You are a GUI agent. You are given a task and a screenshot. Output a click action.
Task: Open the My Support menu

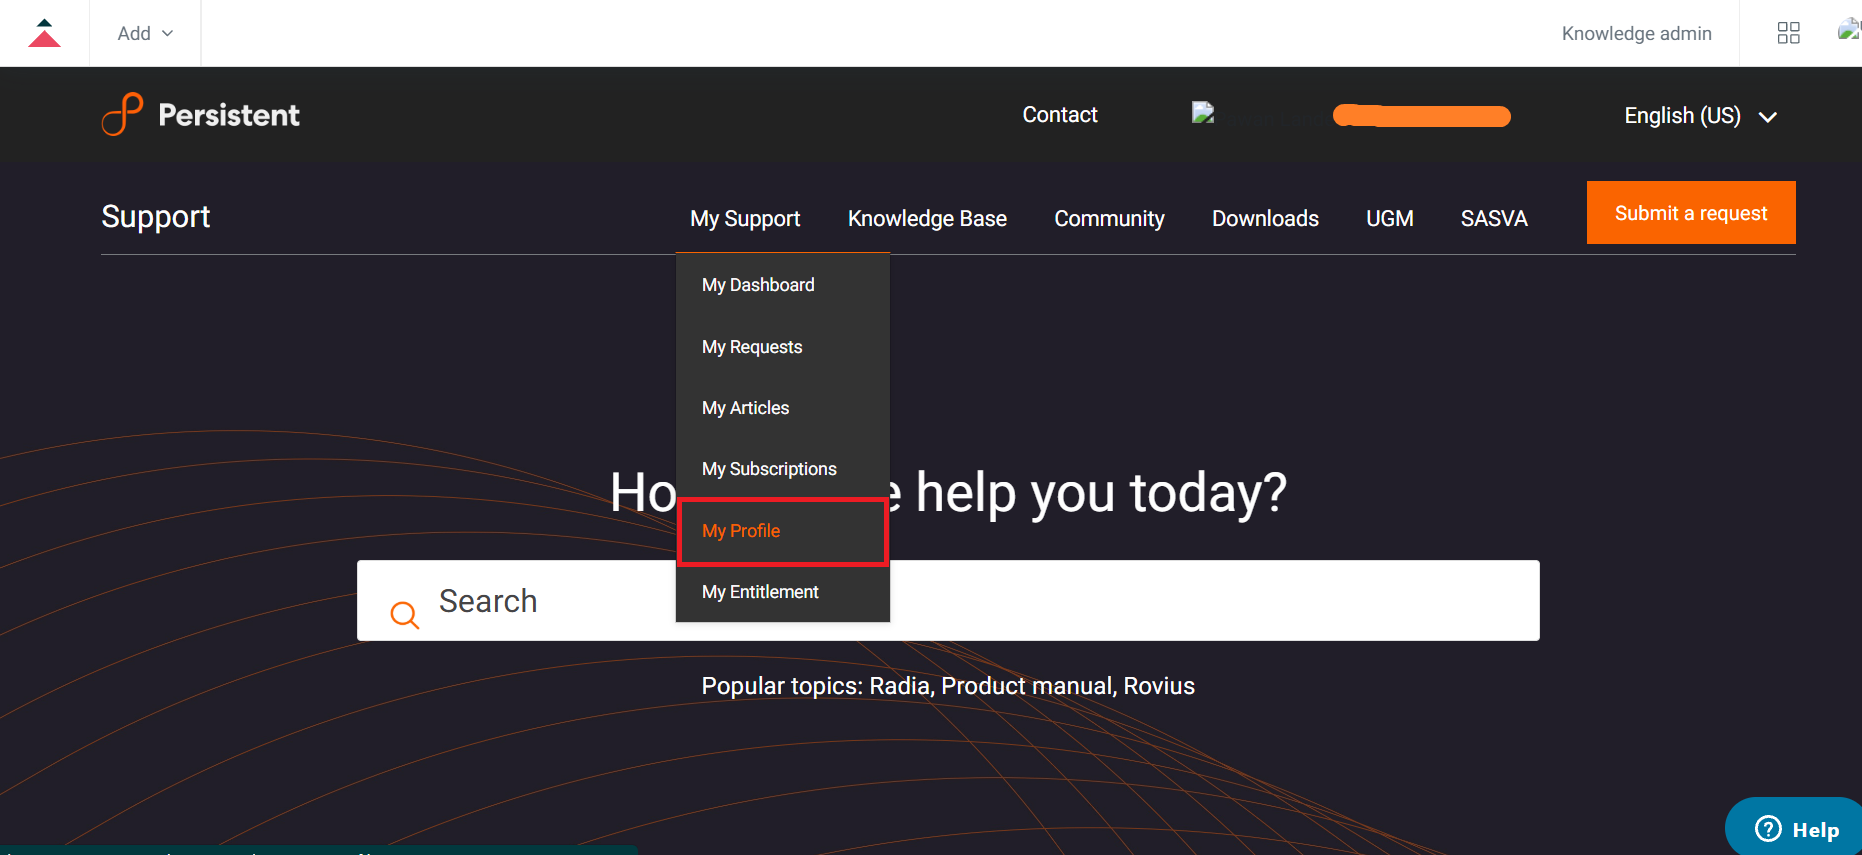(x=745, y=218)
